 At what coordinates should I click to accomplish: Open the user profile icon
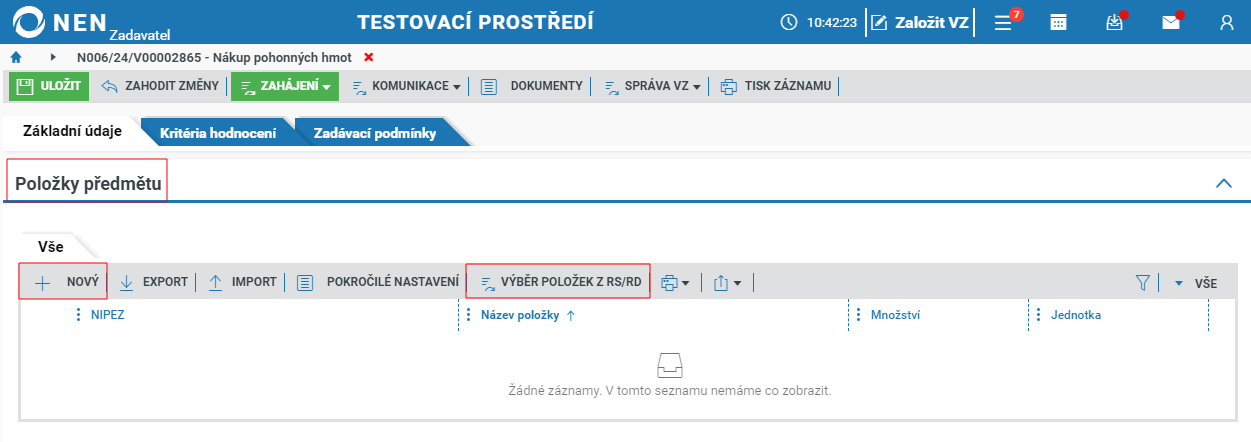point(1227,22)
